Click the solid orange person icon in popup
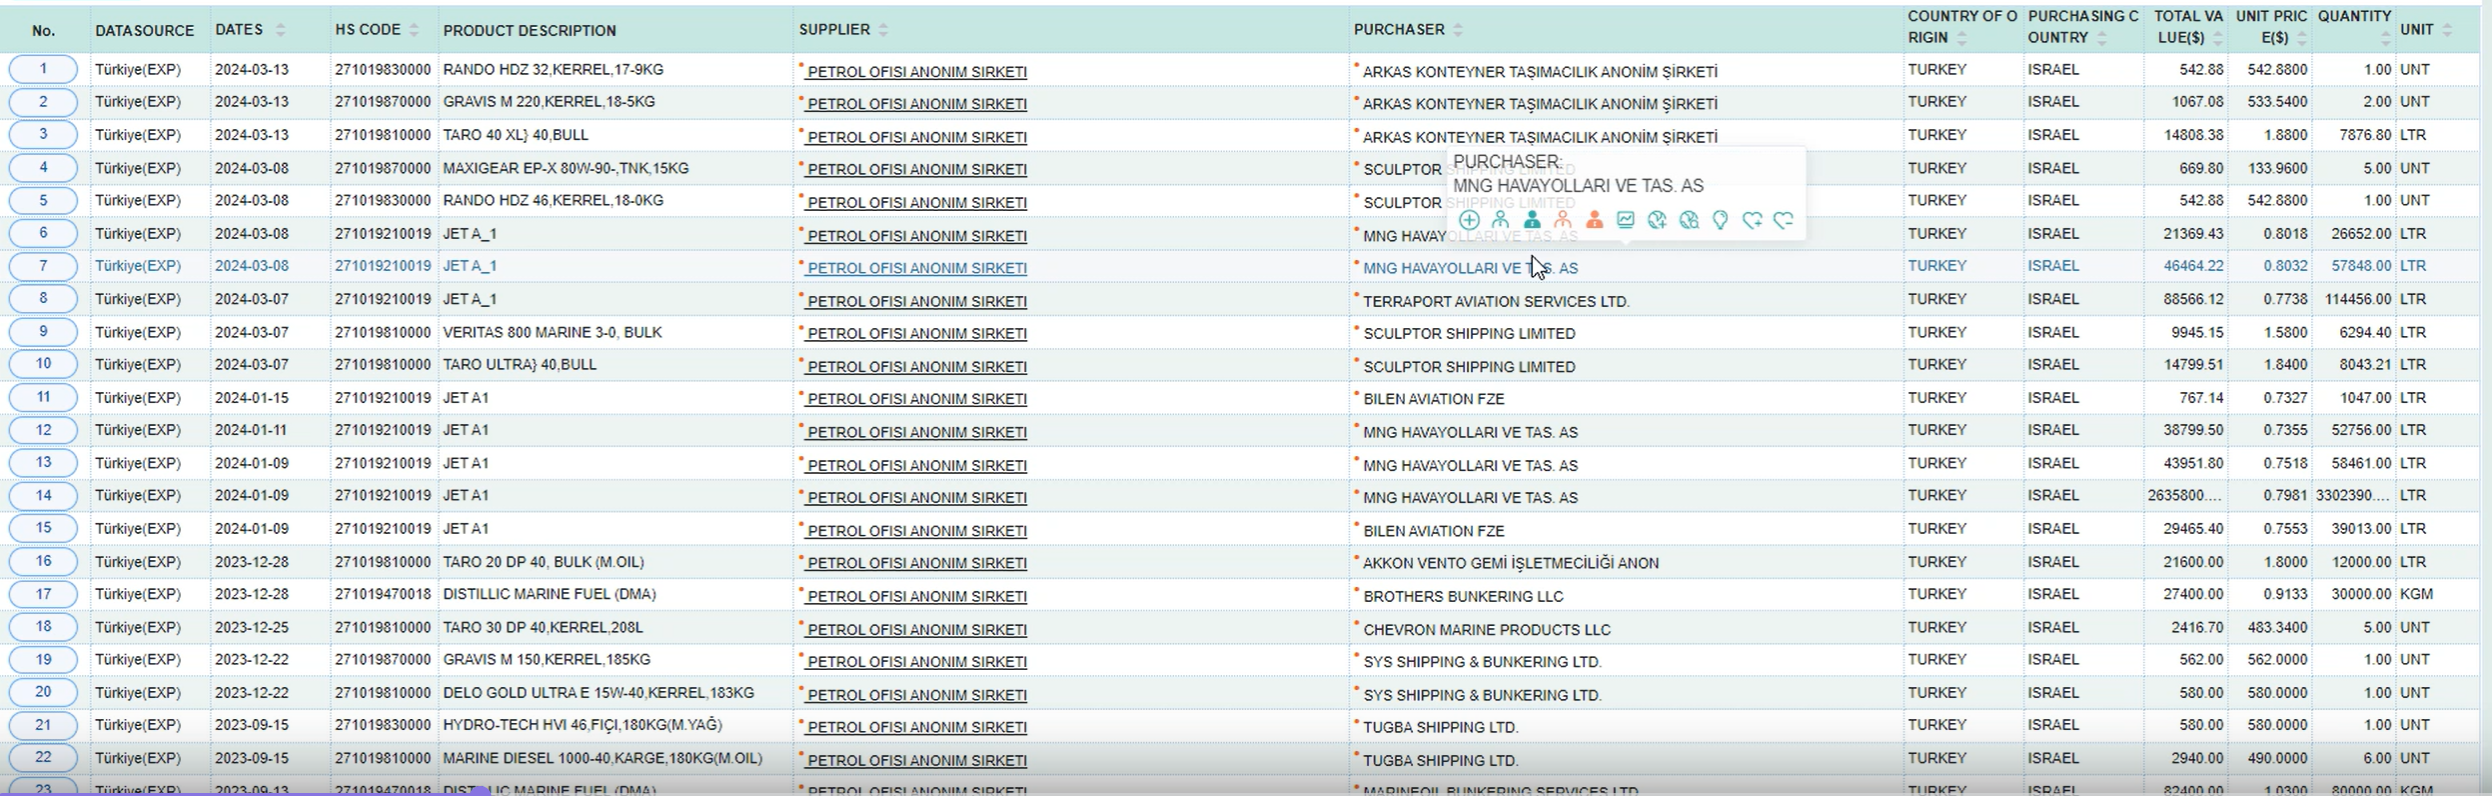The image size is (2492, 796). (1595, 220)
